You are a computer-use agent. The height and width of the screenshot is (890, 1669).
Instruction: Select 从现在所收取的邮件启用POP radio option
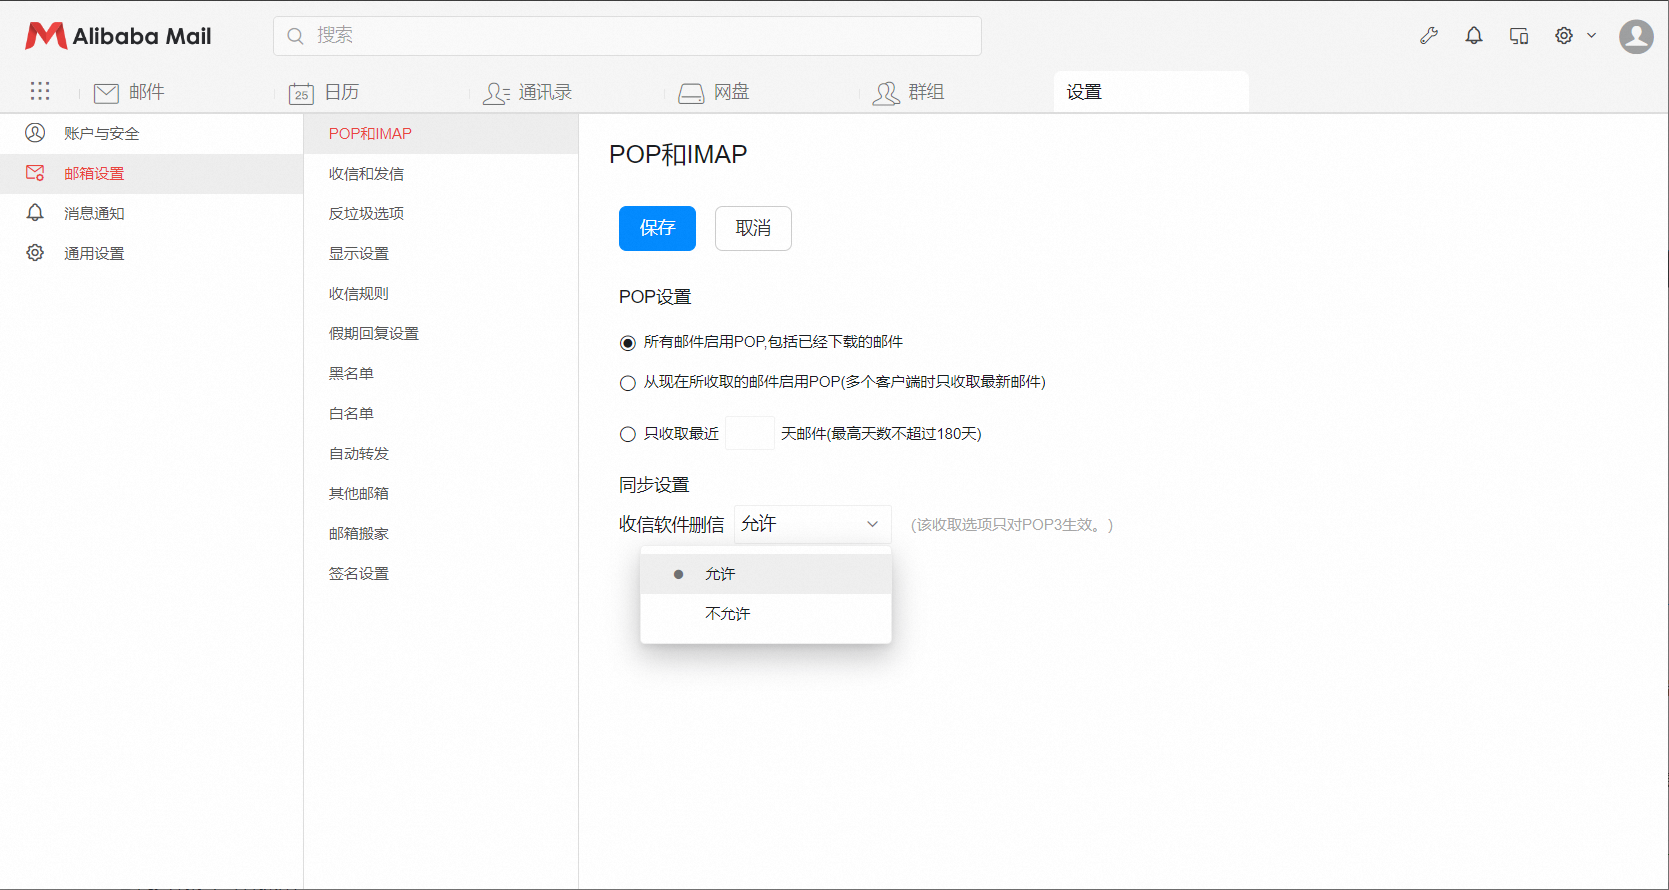(x=628, y=383)
